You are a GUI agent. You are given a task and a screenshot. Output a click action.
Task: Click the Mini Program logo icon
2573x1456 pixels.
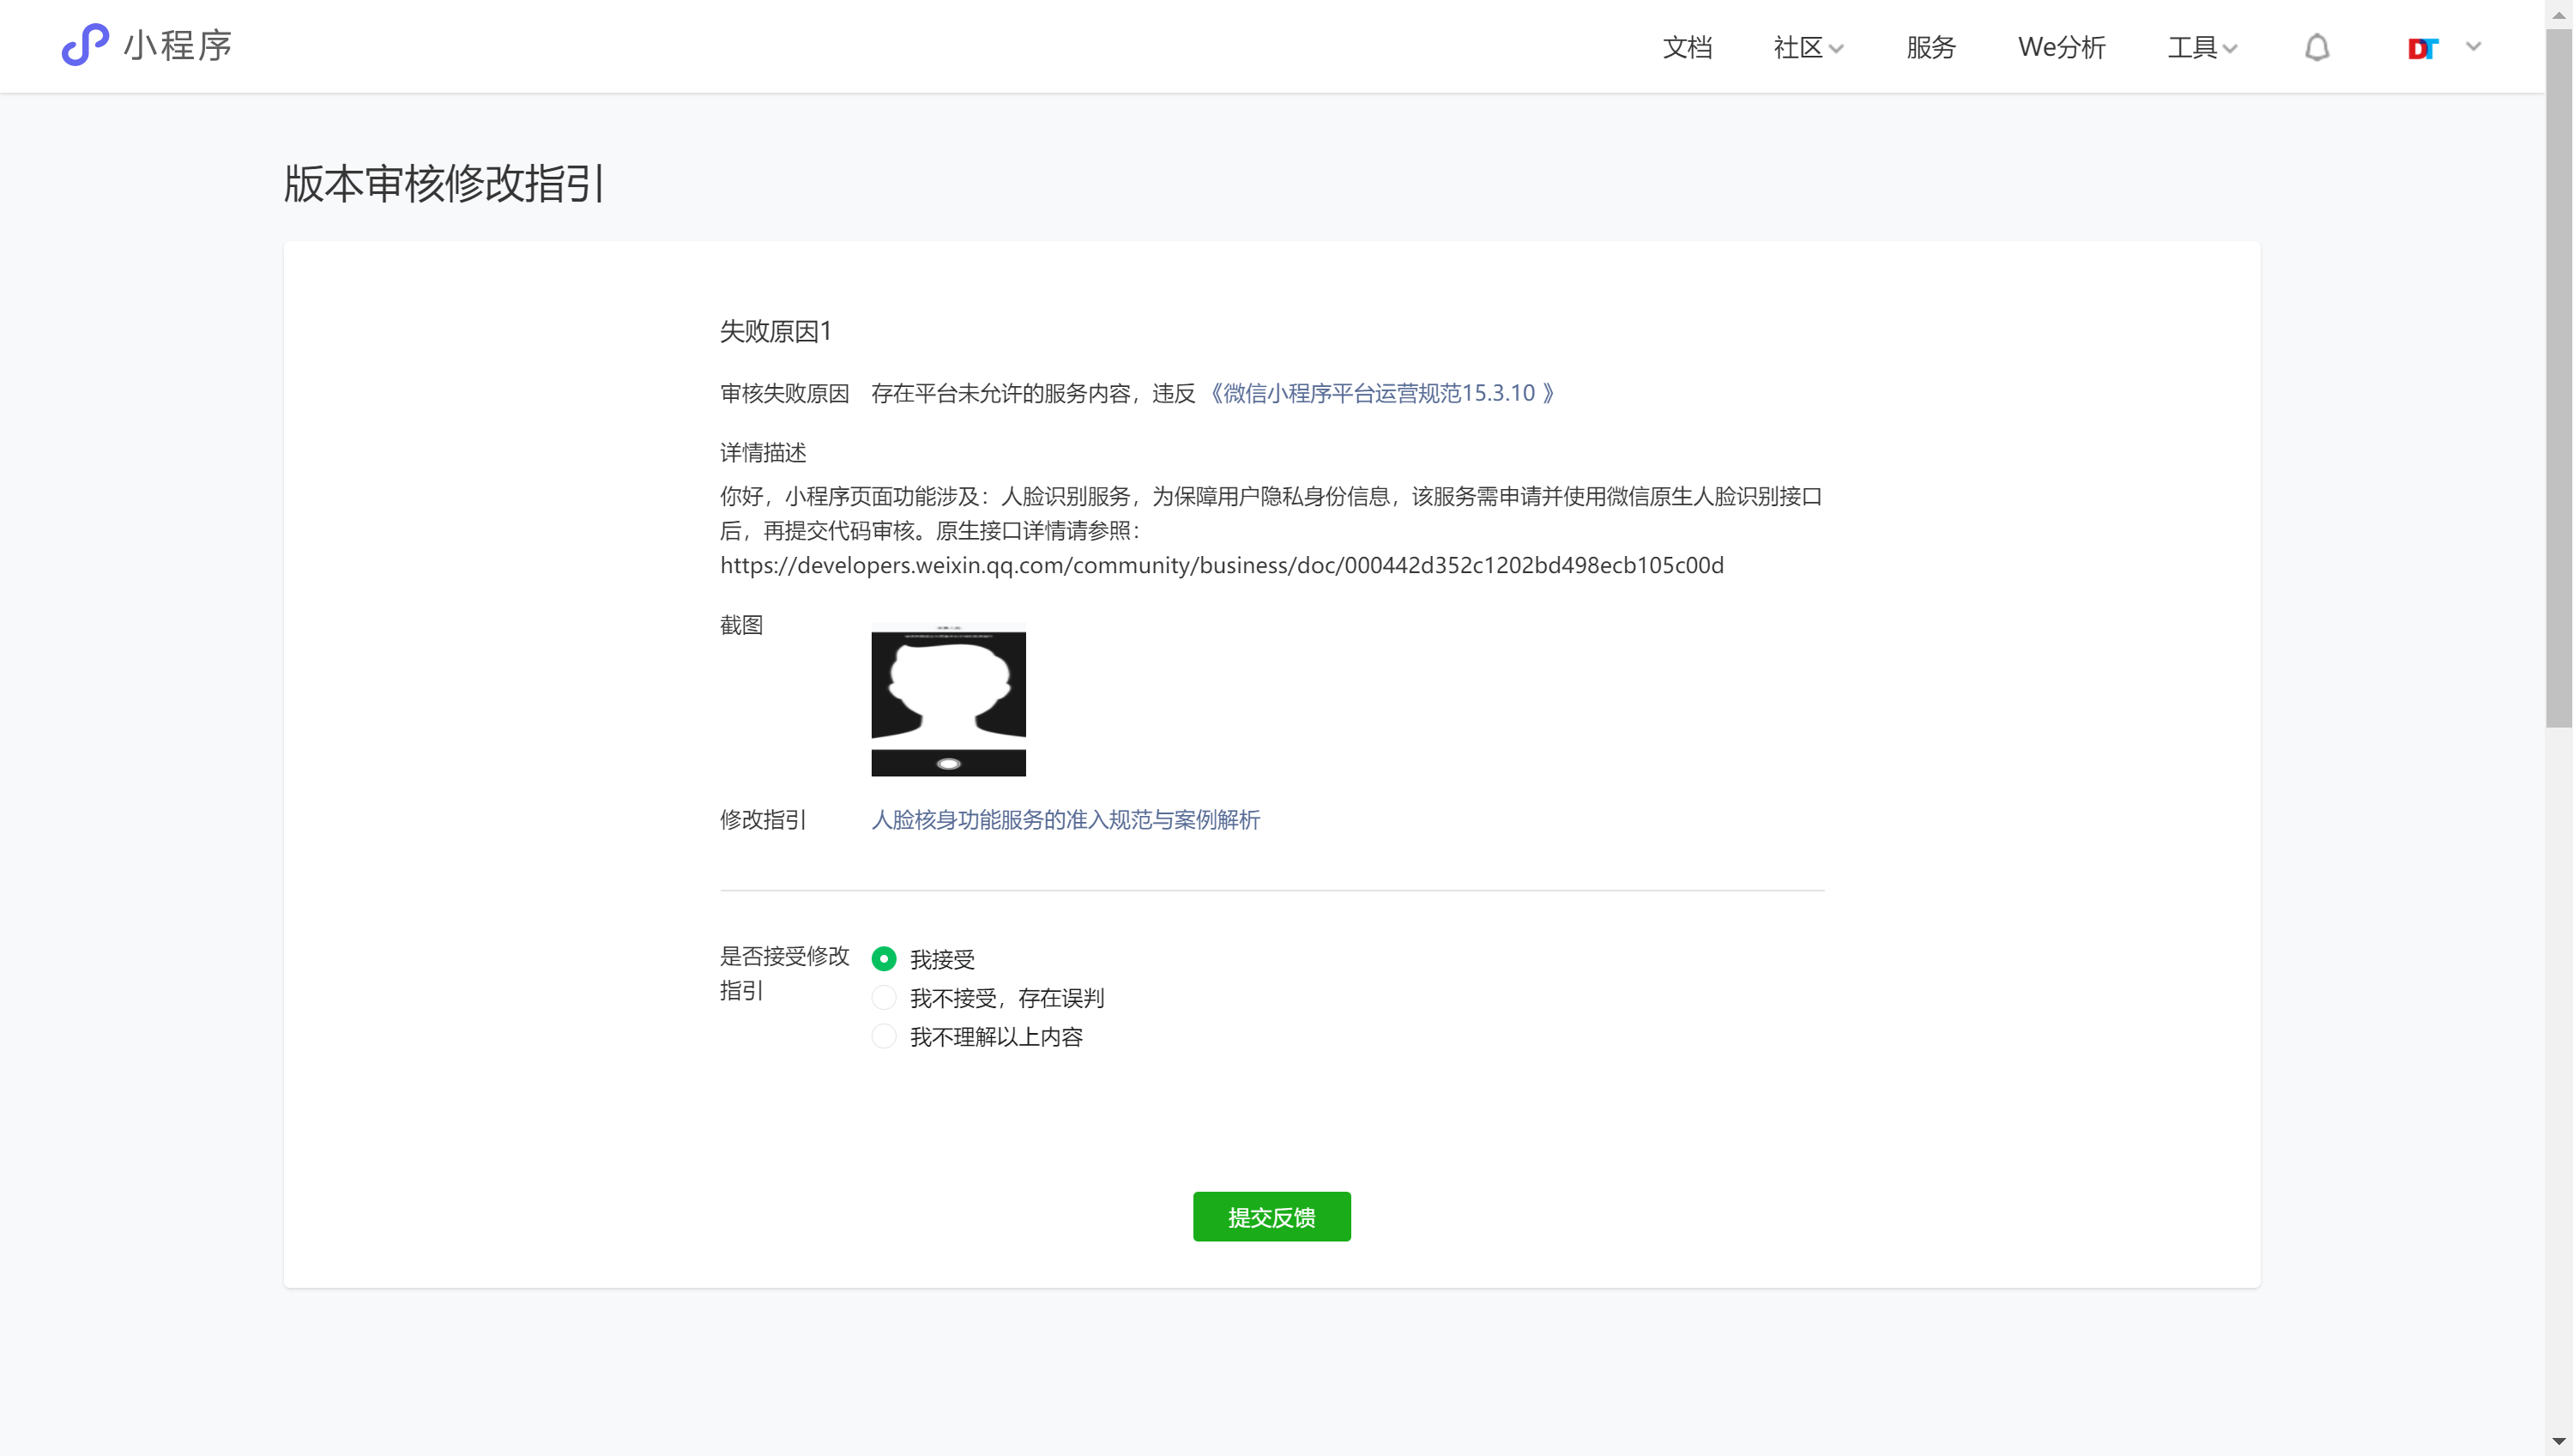click(85, 45)
